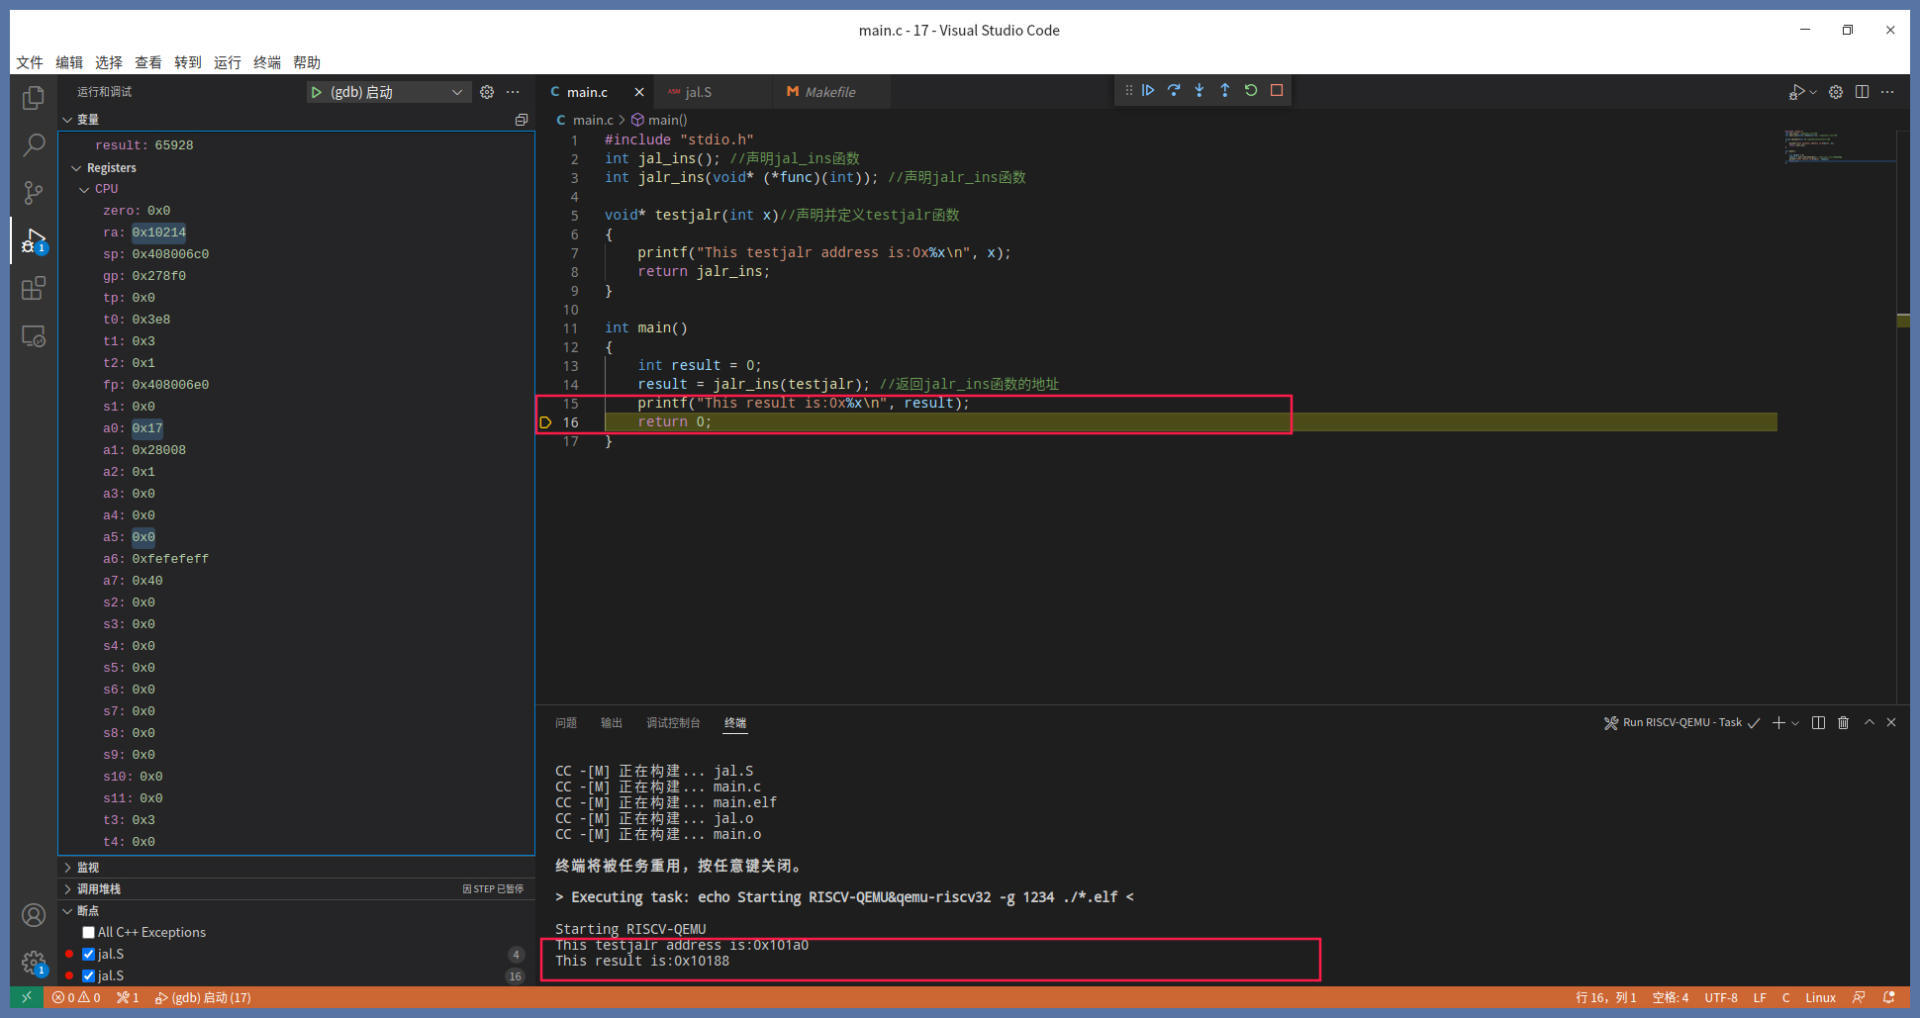1920x1018 pixels.
Task: Disable the second jal.S breakpoint on line 16
Action: [89, 976]
